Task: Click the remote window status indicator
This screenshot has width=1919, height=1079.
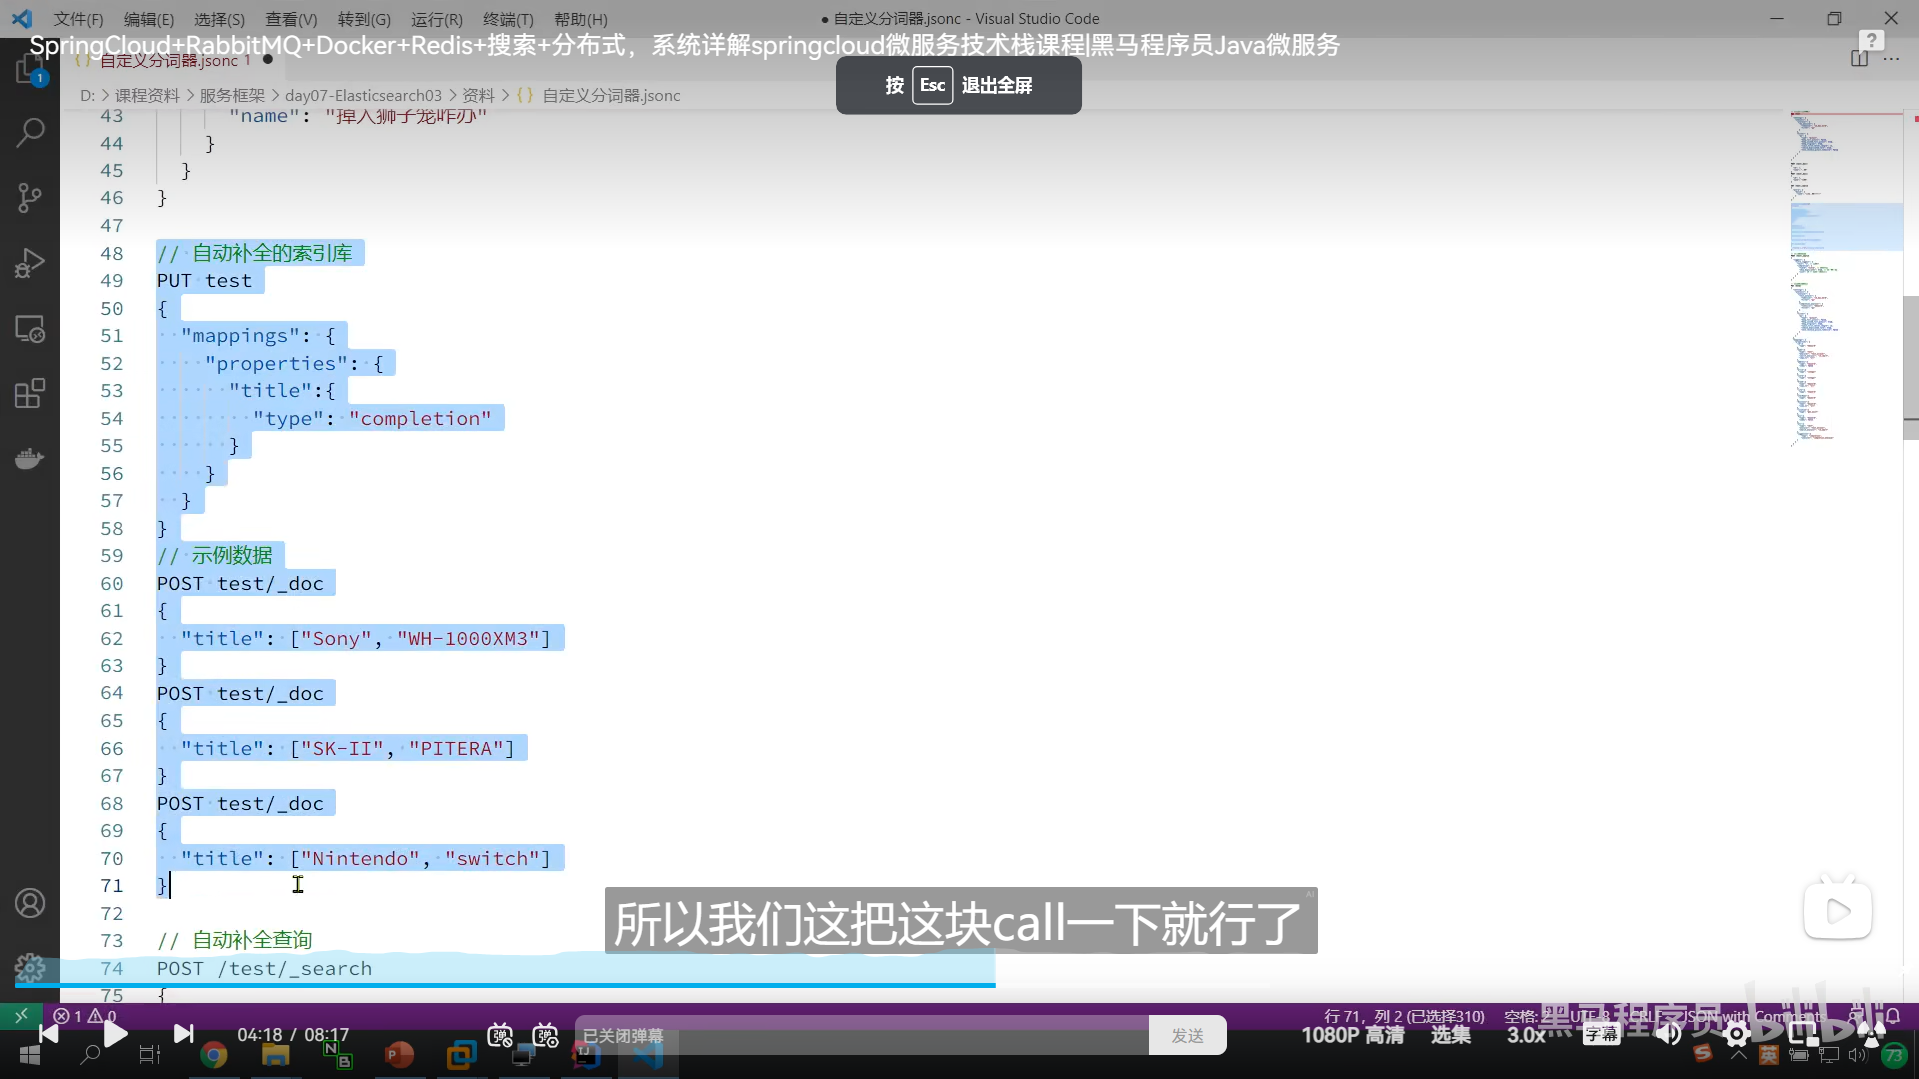Action: [x=21, y=1016]
